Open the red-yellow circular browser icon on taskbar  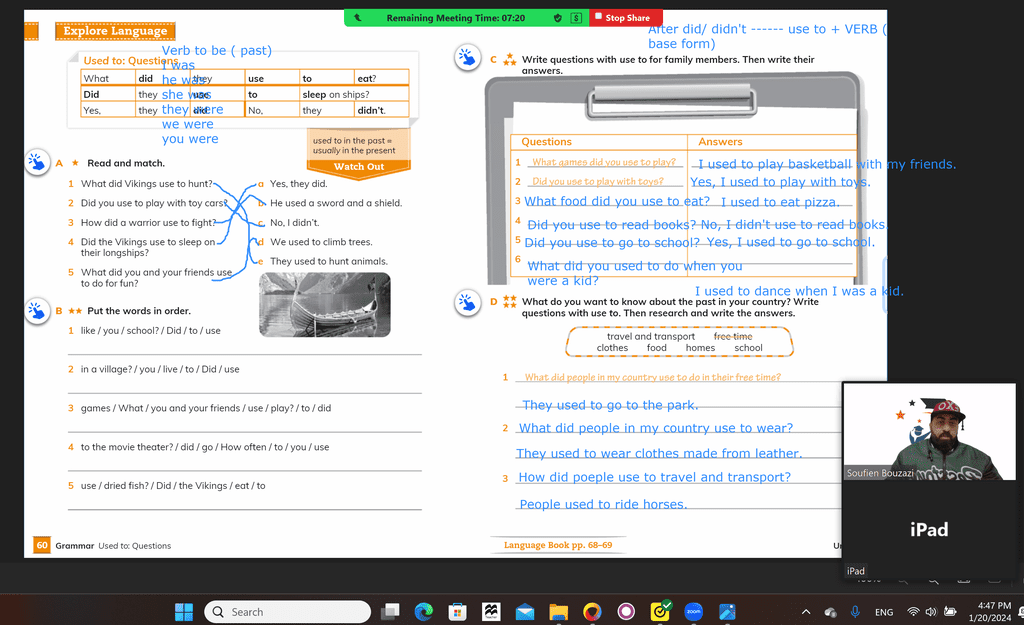(592, 612)
